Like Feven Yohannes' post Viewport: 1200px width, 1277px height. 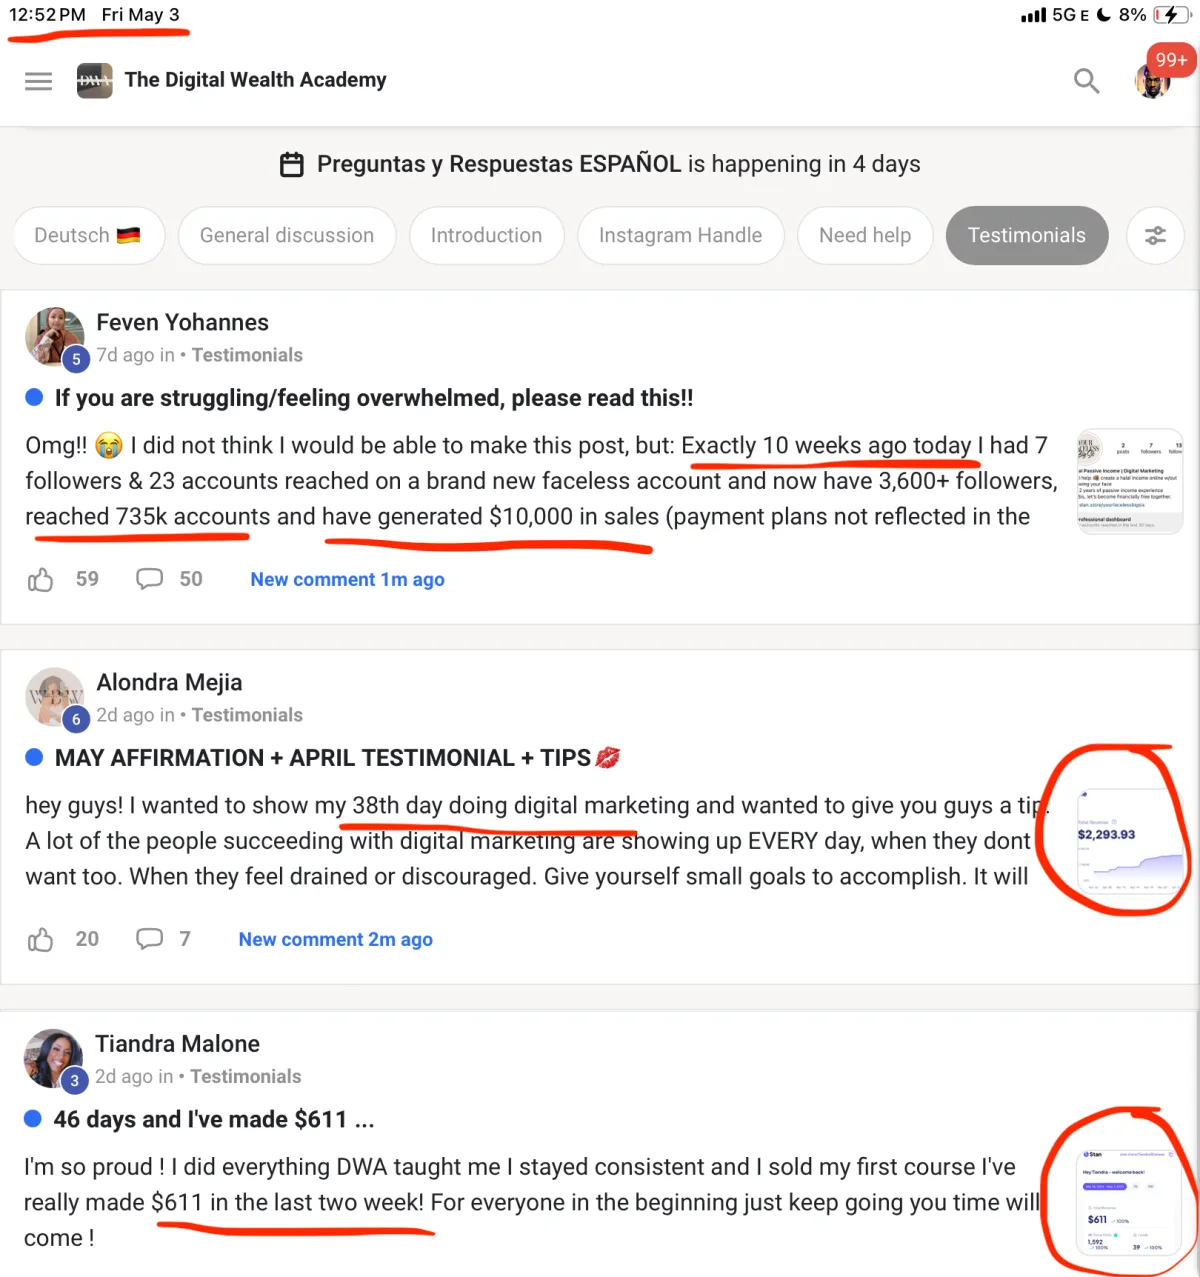[x=40, y=579]
